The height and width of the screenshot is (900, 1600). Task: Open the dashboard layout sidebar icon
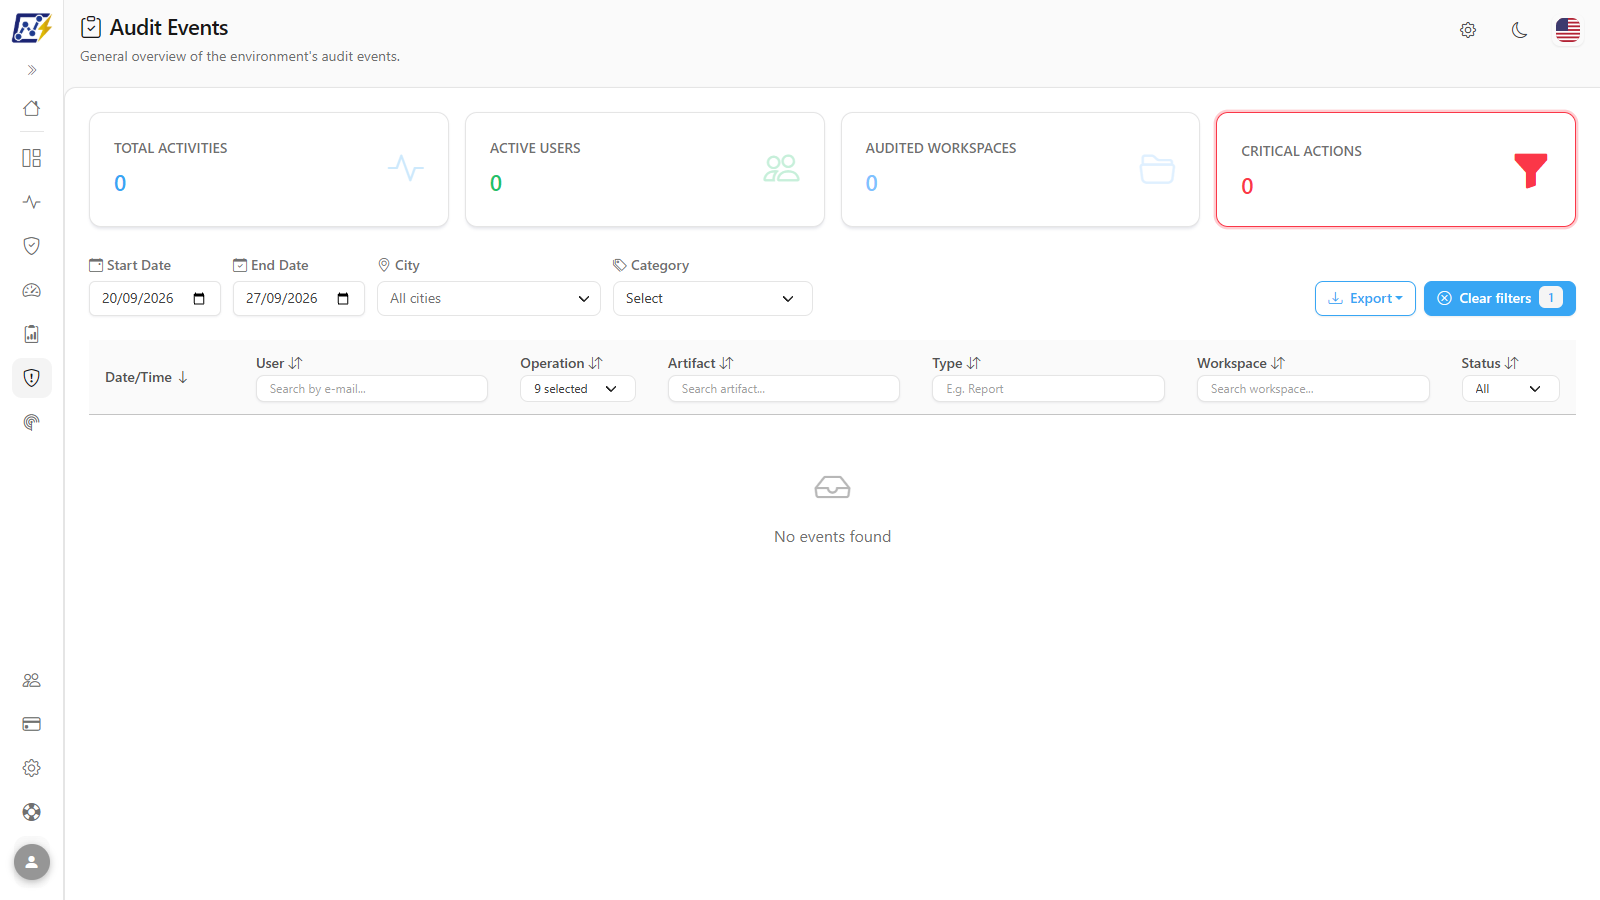tap(32, 158)
